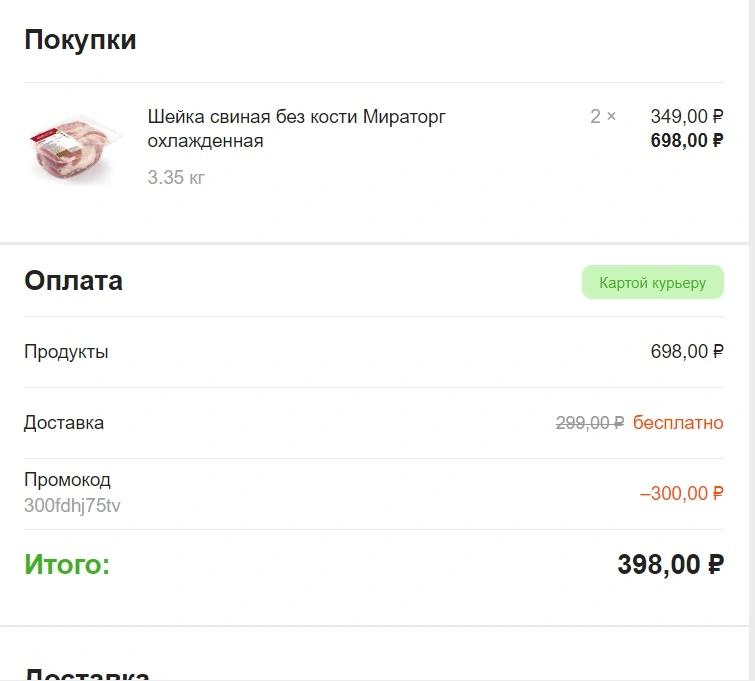
Task: Click the pork neck product thumbnail image
Action: pyautogui.click(x=73, y=150)
